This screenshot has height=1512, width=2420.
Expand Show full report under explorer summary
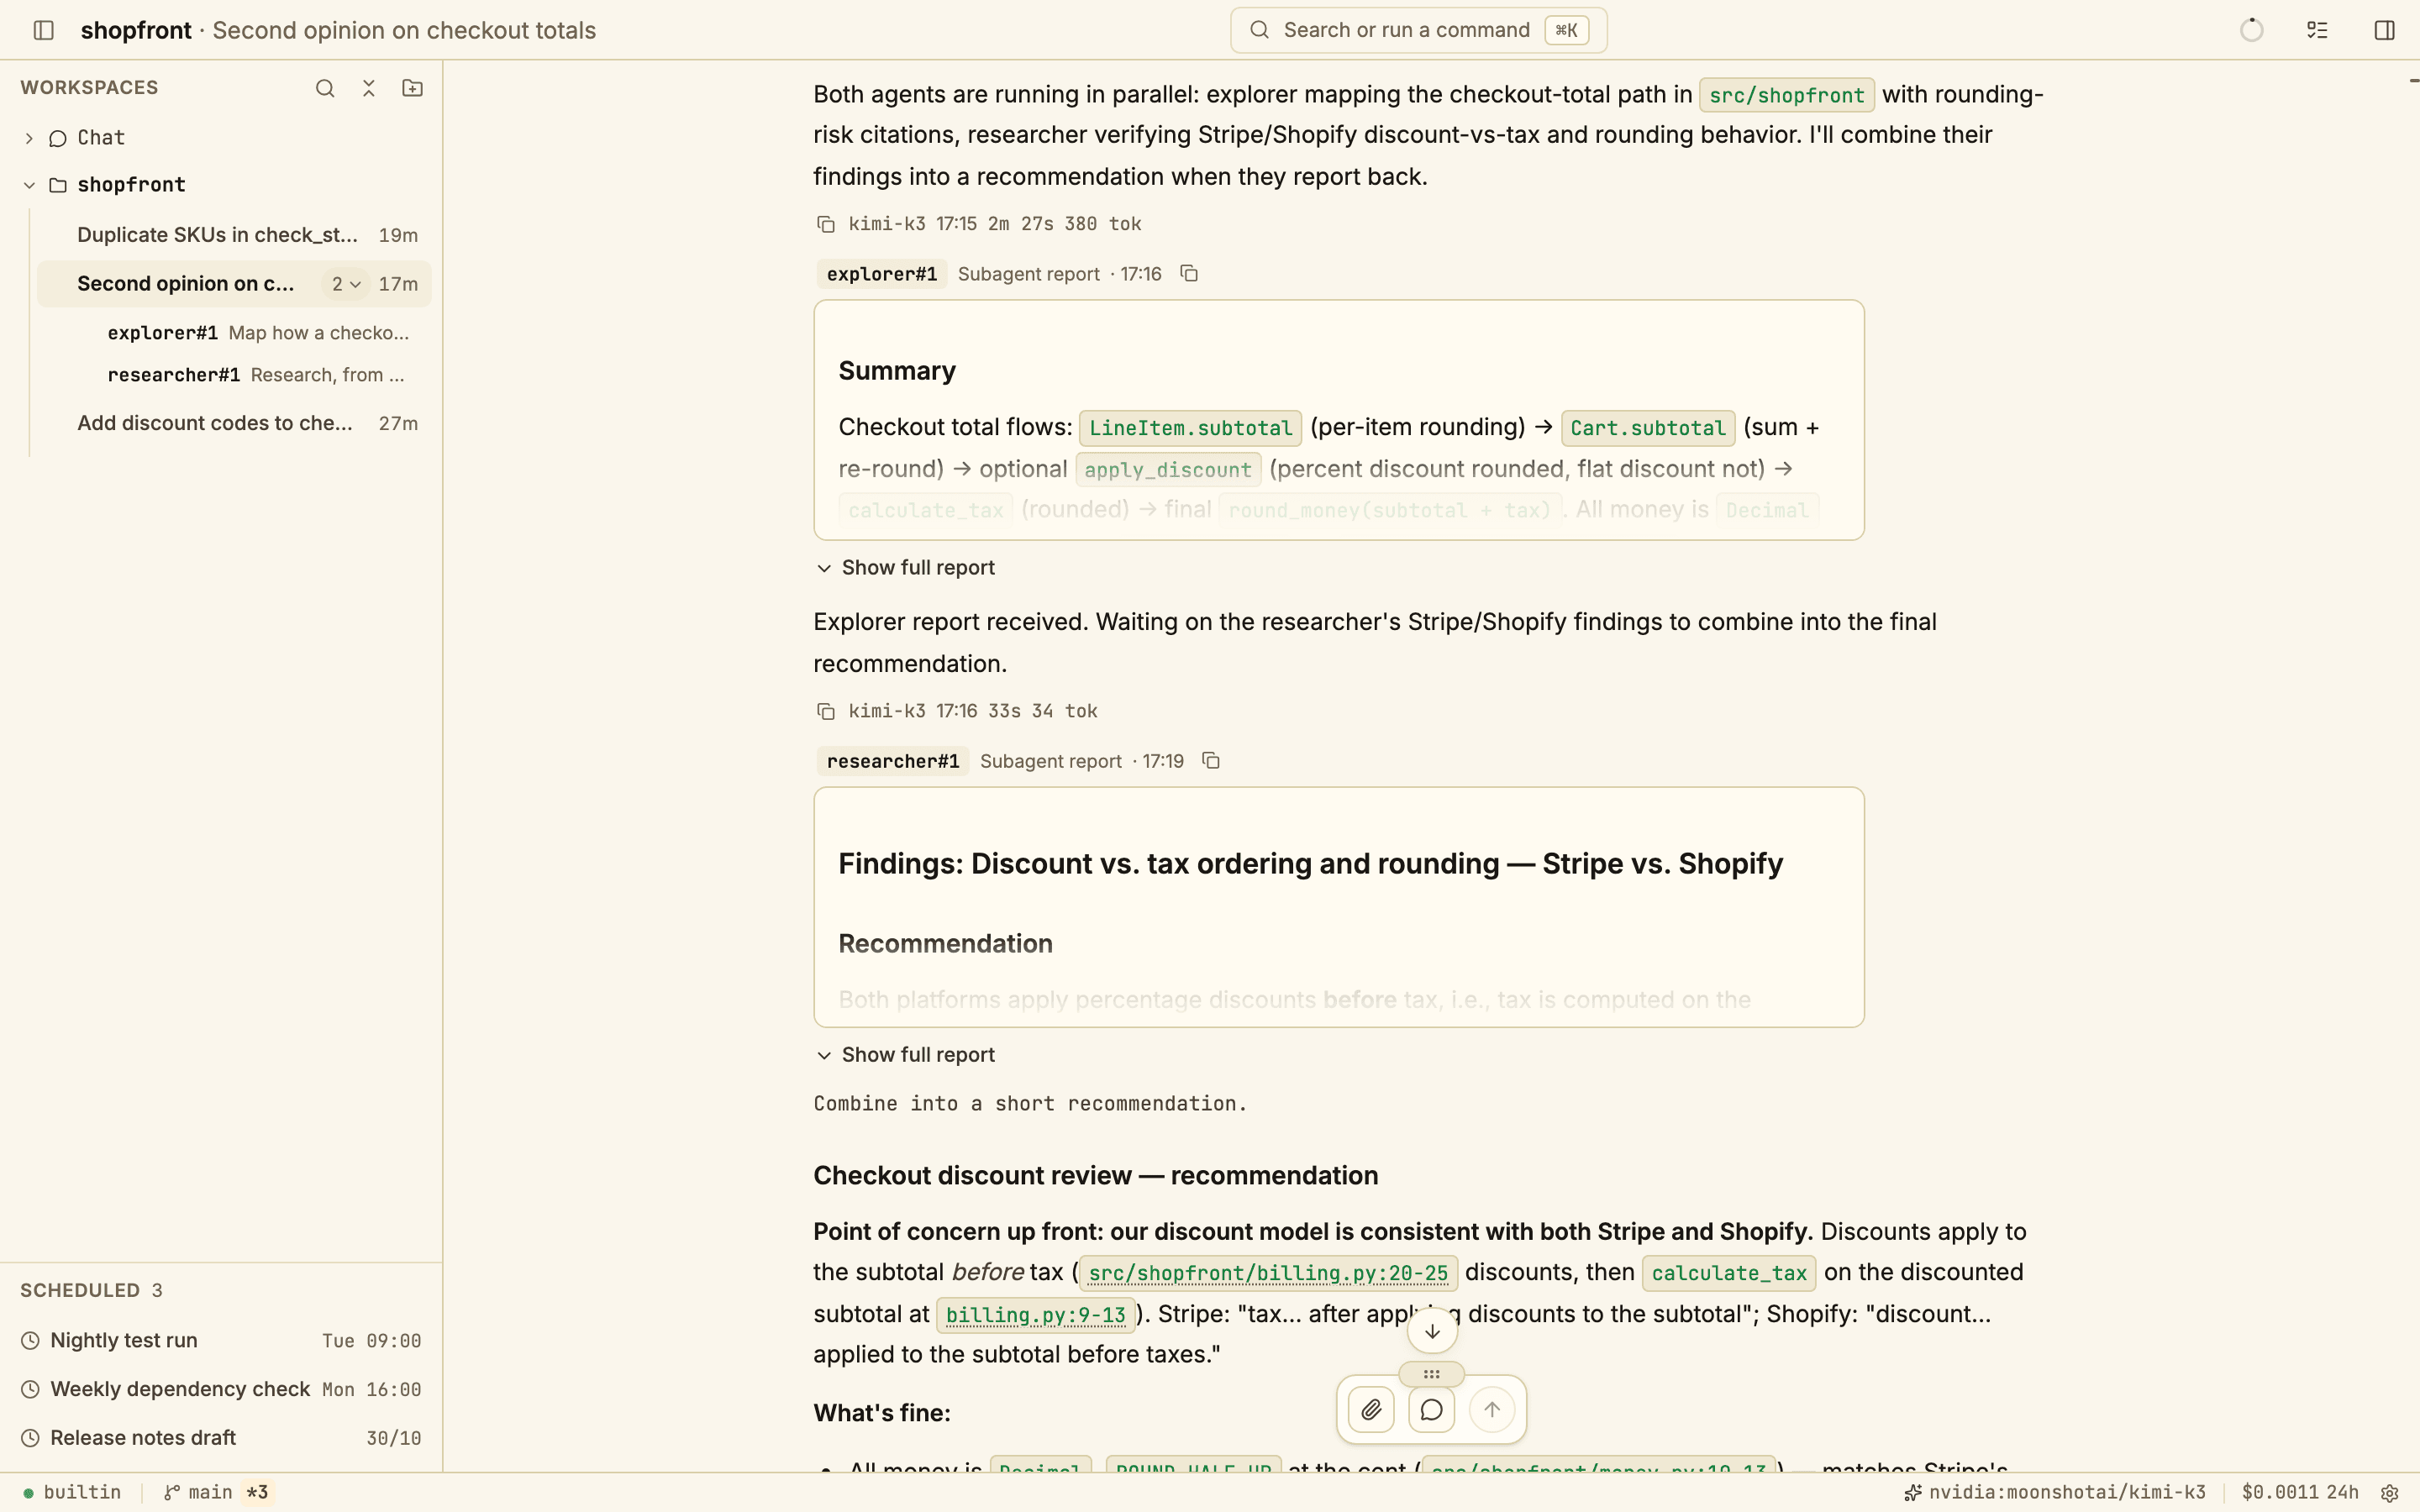(906, 568)
